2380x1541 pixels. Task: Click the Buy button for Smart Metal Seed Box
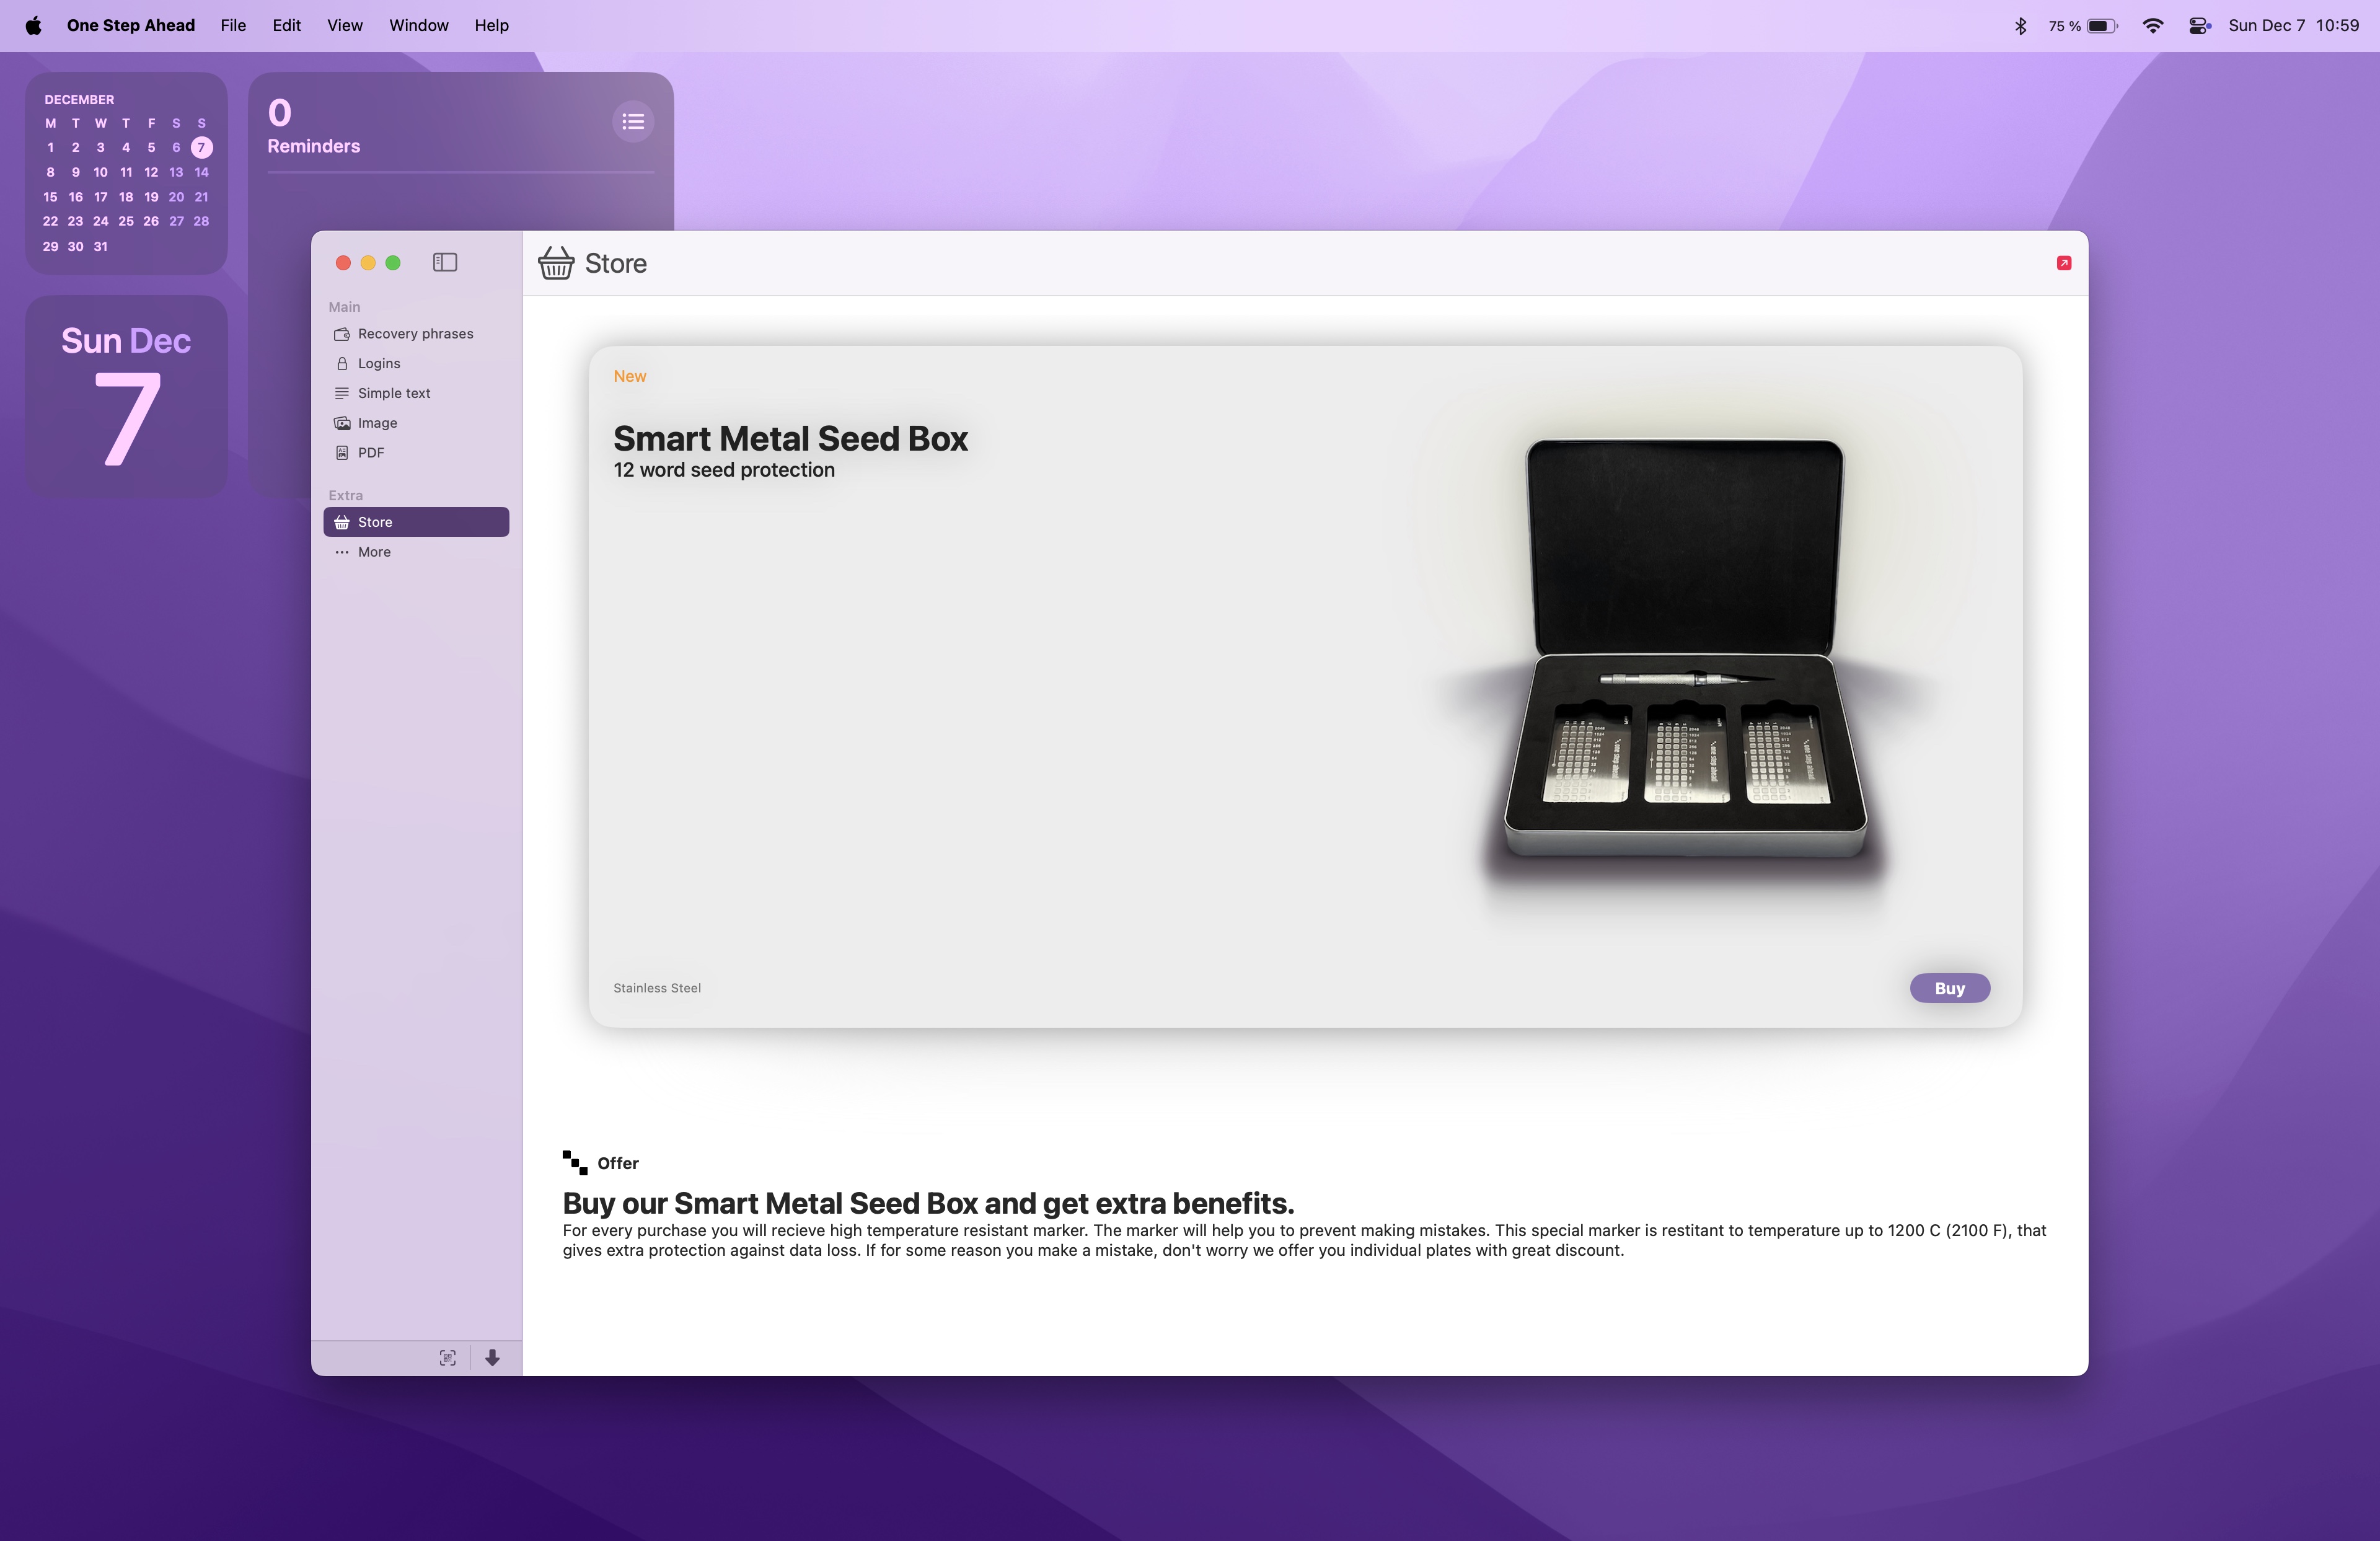coord(1949,988)
